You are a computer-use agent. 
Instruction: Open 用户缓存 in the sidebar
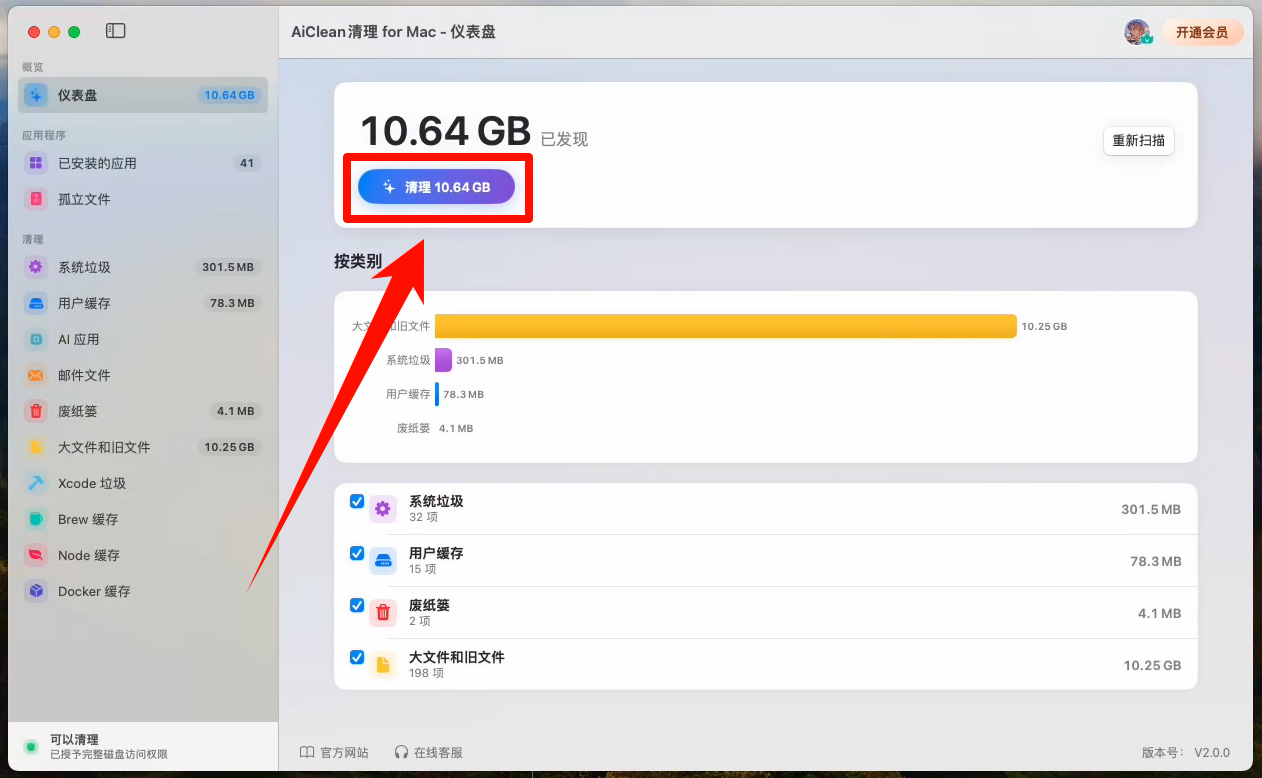click(143, 303)
